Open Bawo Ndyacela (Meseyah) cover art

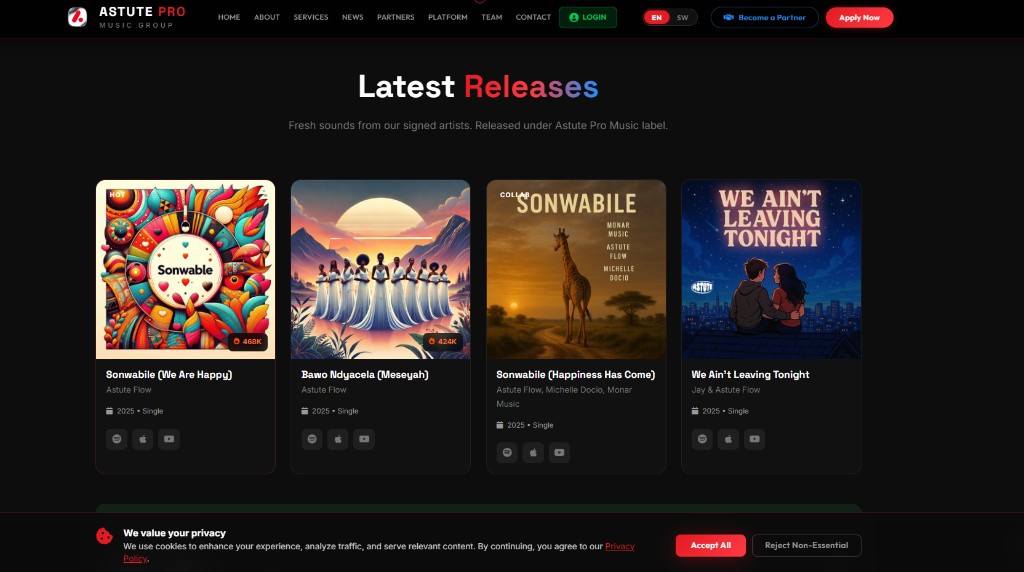[x=380, y=270]
